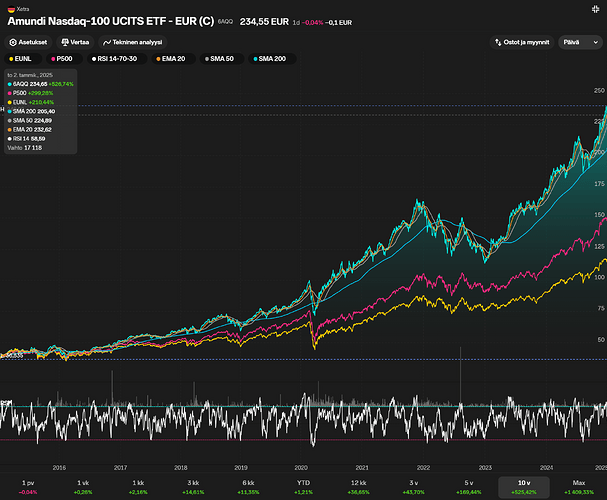Click the line-chart icon in Tekninen analyysi
607x500 pixels.
click(x=107, y=43)
